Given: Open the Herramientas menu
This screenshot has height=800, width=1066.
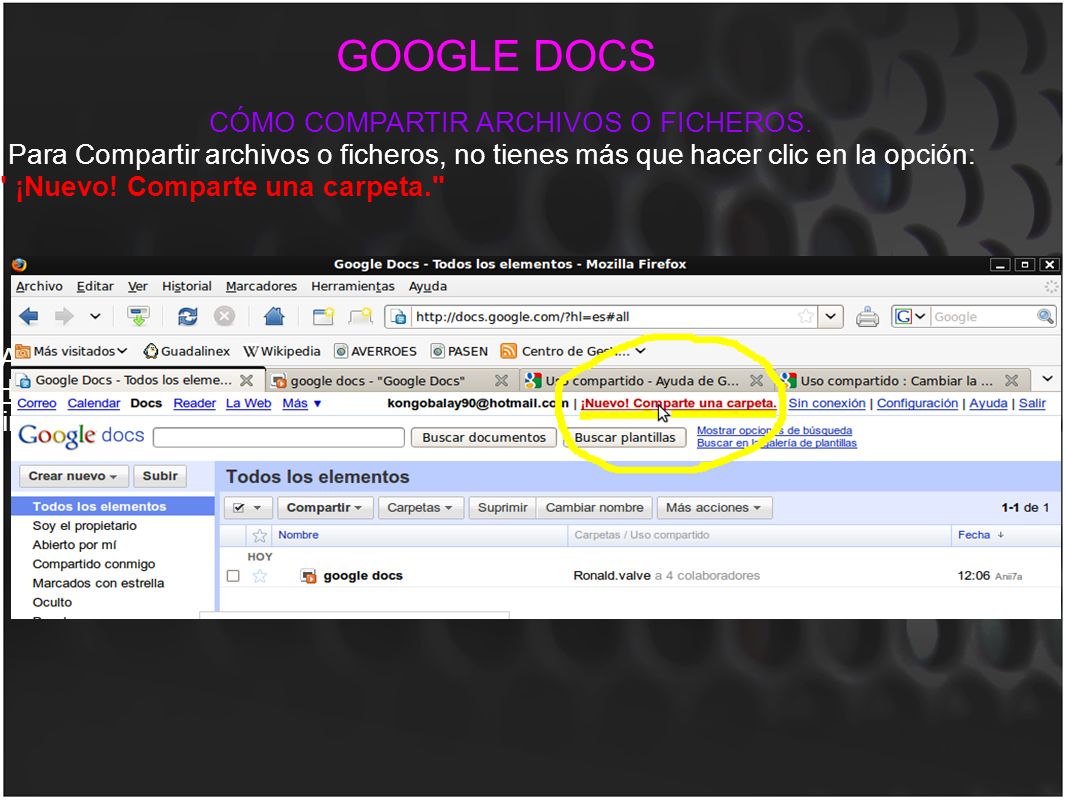Looking at the screenshot, I should click(353, 286).
